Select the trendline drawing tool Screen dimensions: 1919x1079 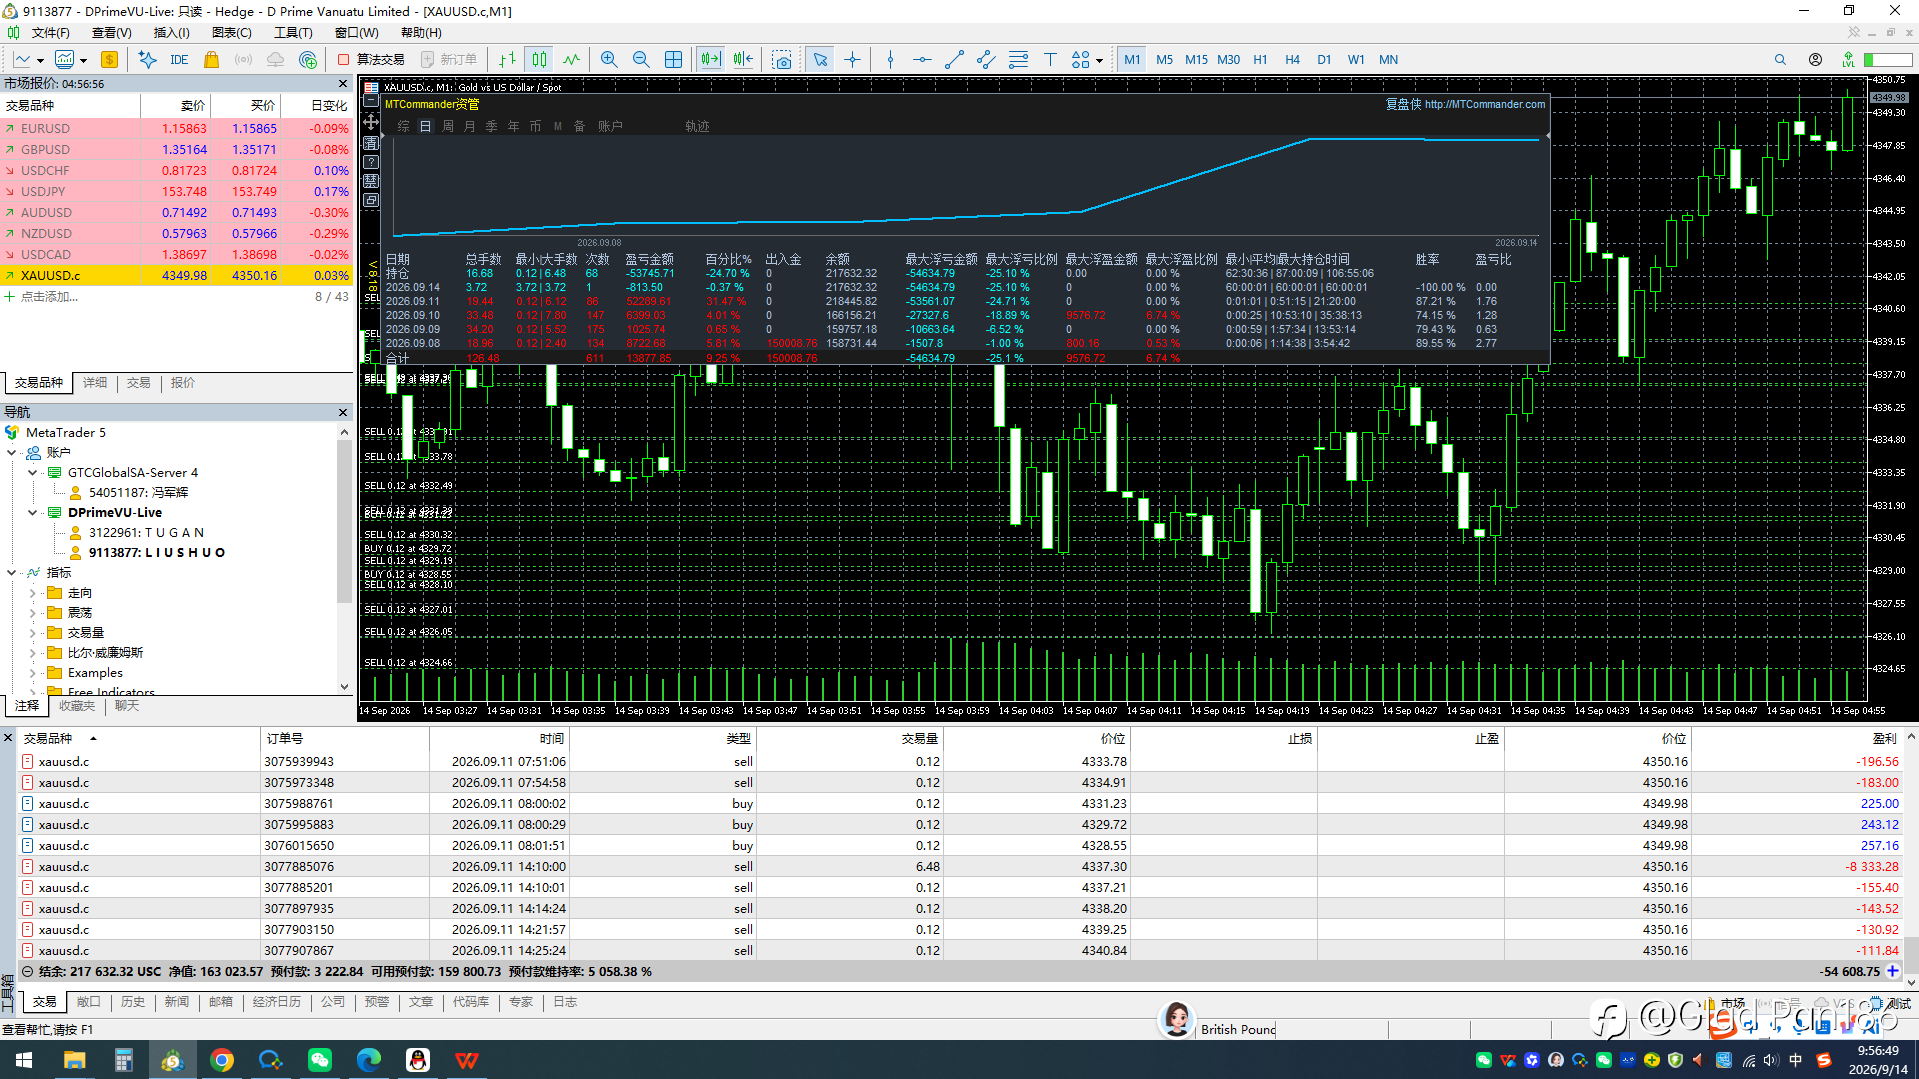click(954, 60)
